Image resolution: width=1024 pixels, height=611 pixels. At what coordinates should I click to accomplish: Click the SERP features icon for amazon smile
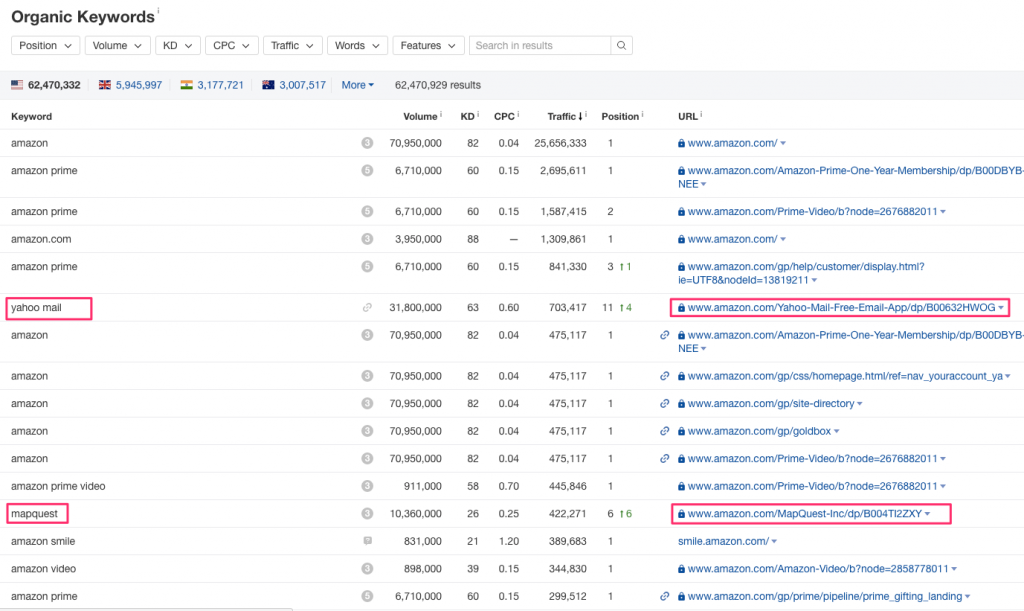click(x=367, y=541)
